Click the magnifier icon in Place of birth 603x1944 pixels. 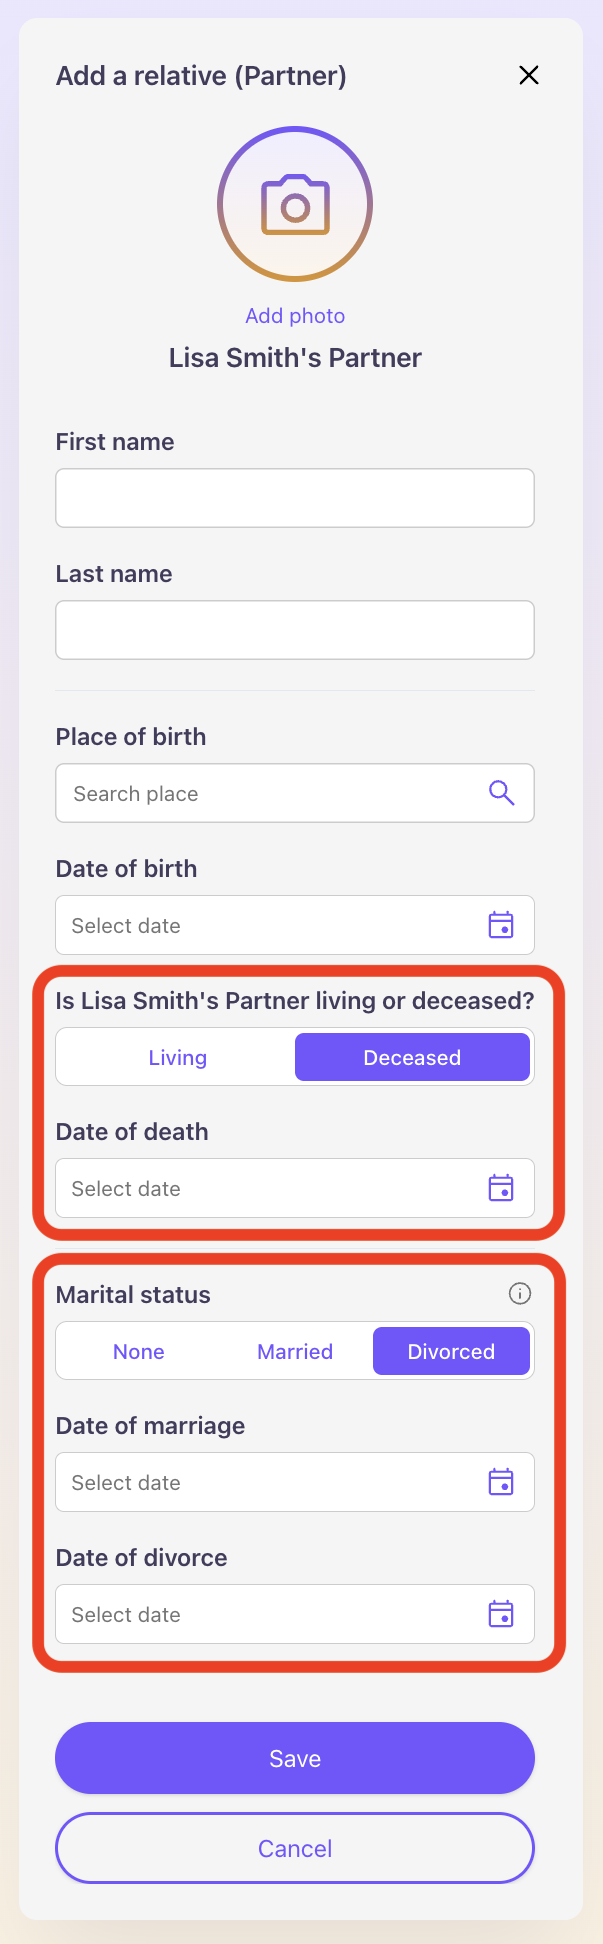[x=501, y=794]
